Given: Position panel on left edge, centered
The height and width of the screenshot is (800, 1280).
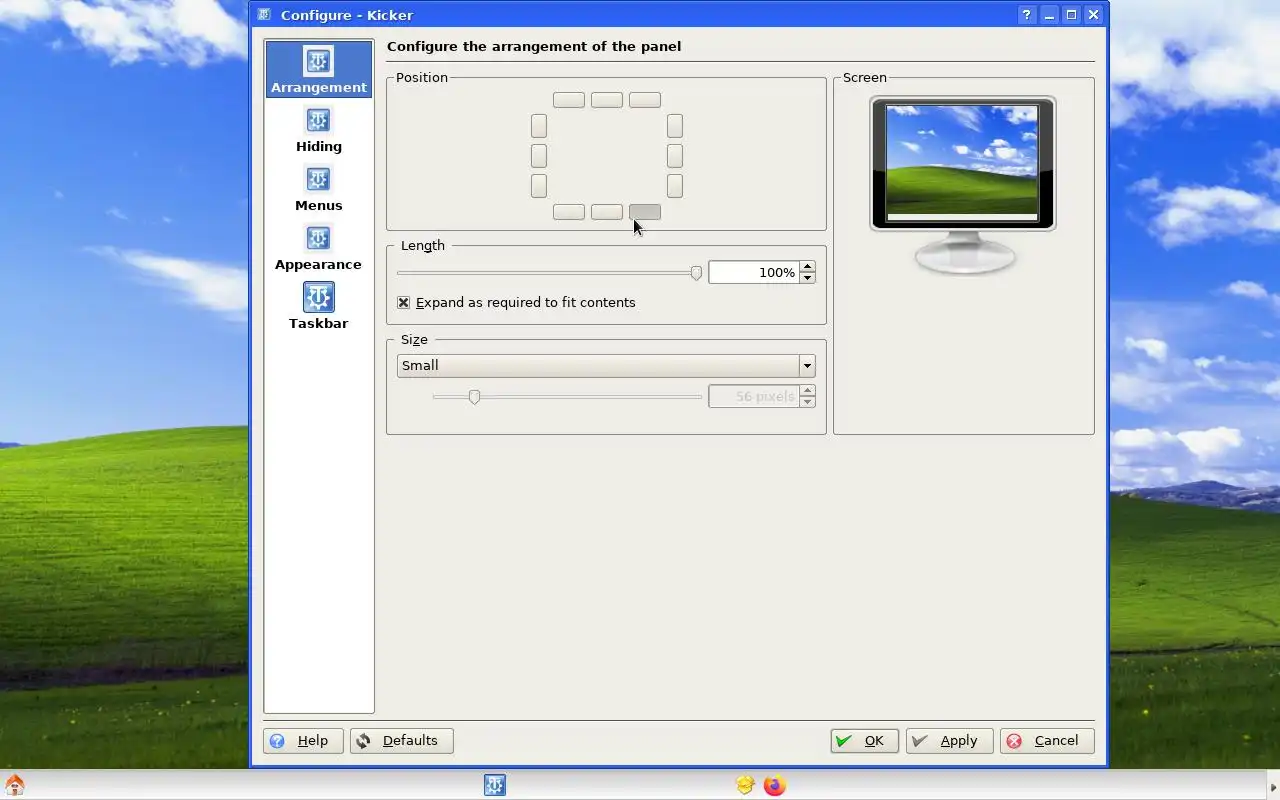Looking at the screenshot, I should click(539, 156).
